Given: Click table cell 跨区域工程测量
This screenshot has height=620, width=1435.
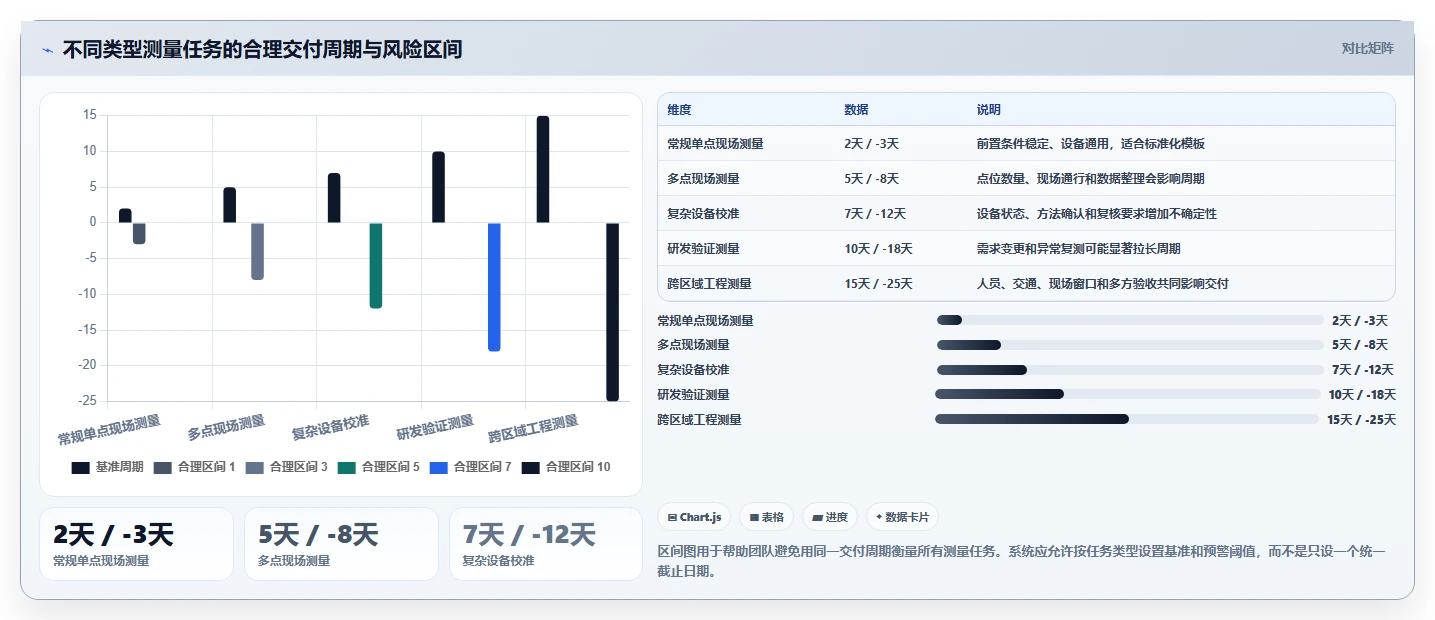Looking at the screenshot, I should click(x=709, y=284).
